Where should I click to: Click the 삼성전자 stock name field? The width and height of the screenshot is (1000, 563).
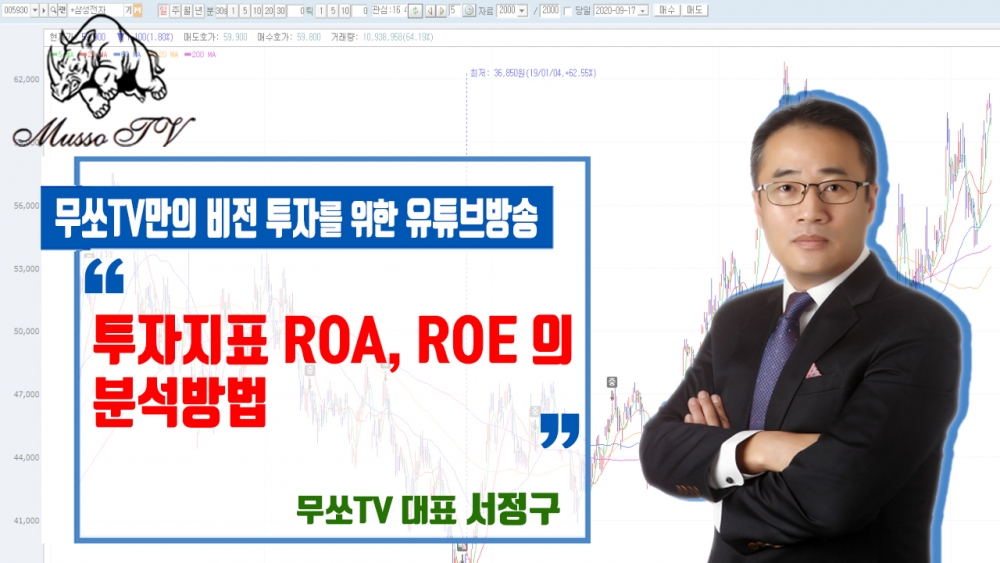(x=95, y=10)
